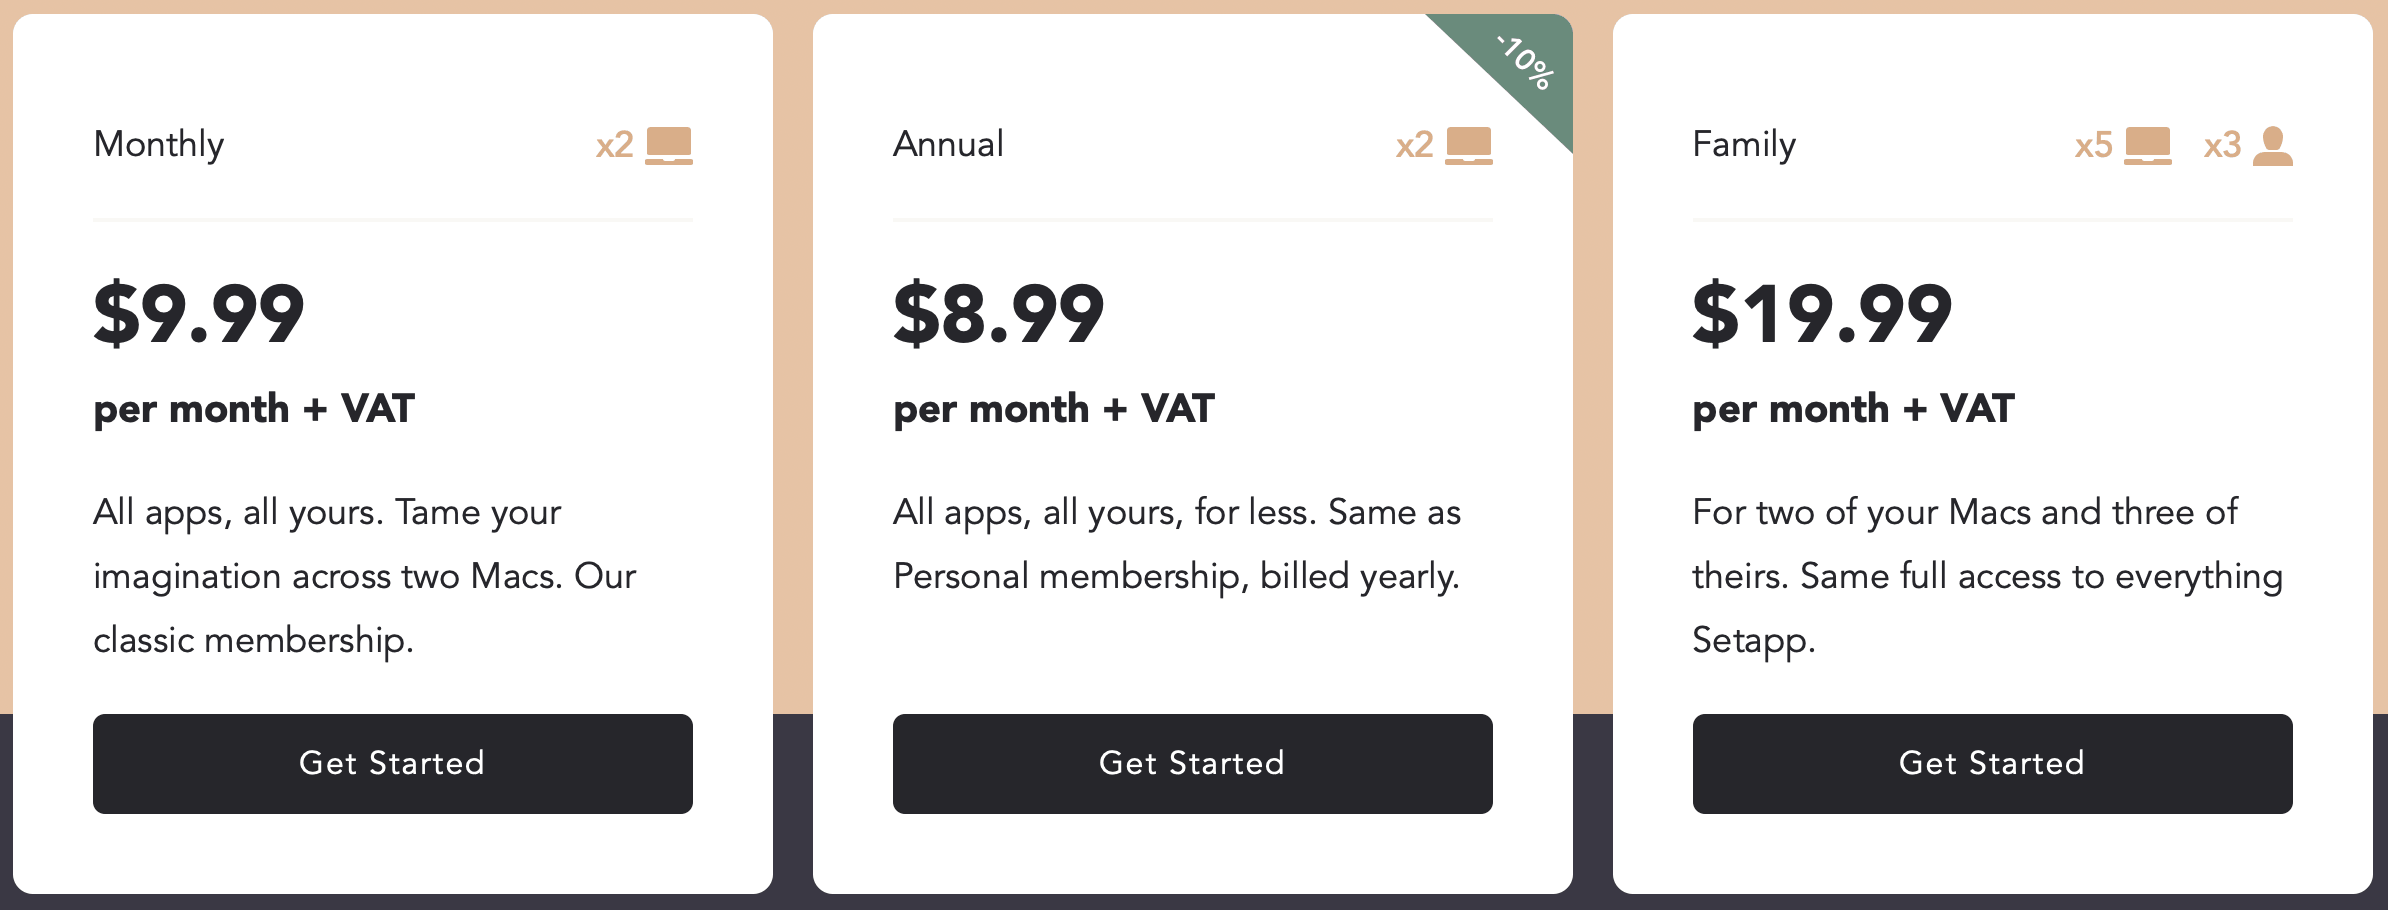Click the x2 device count on Annual
The width and height of the screenshot is (2388, 910).
(x=1415, y=146)
